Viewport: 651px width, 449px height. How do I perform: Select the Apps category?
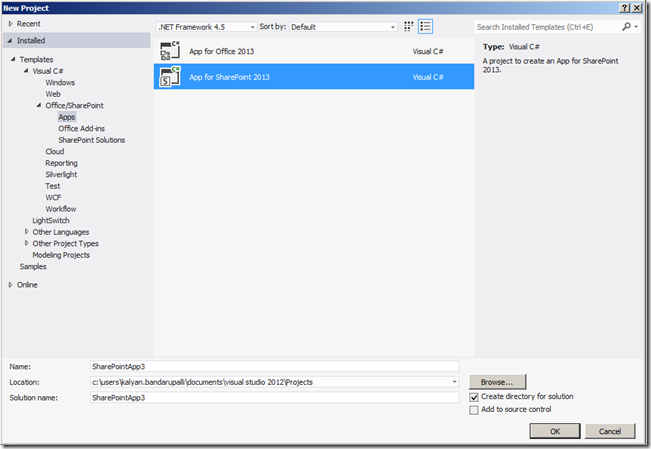[x=66, y=117]
